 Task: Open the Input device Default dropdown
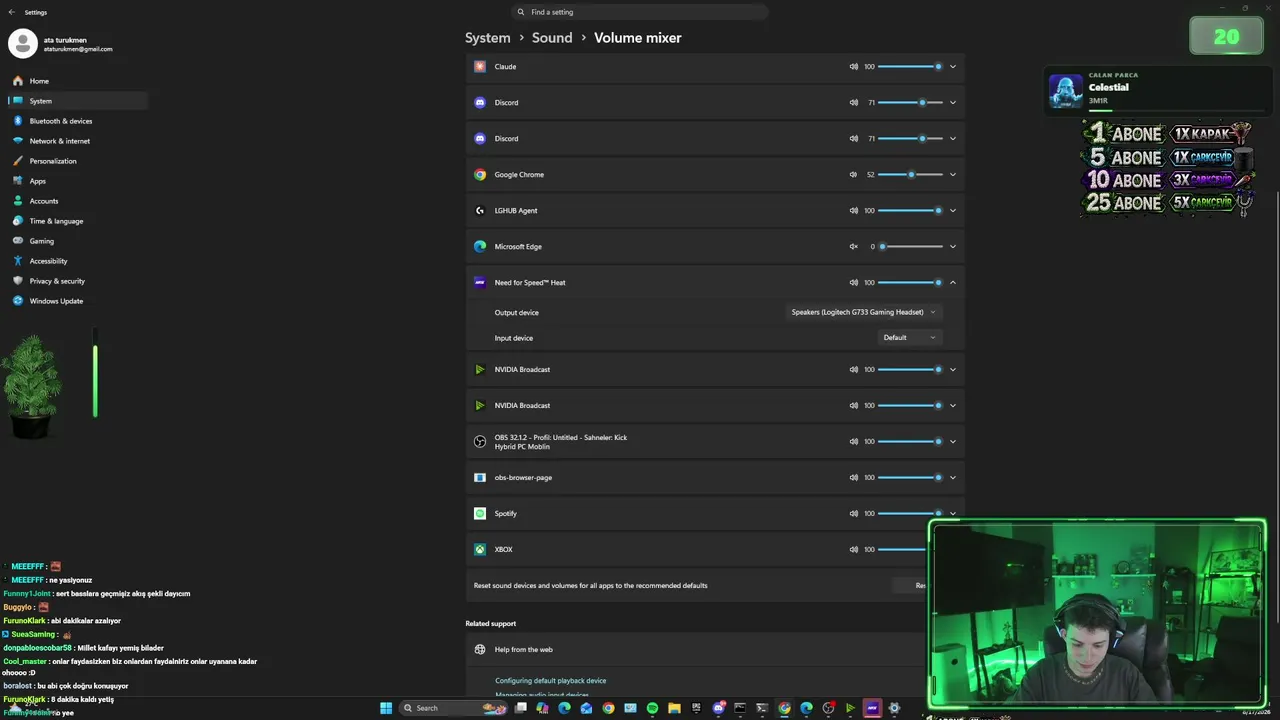[x=910, y=338]
